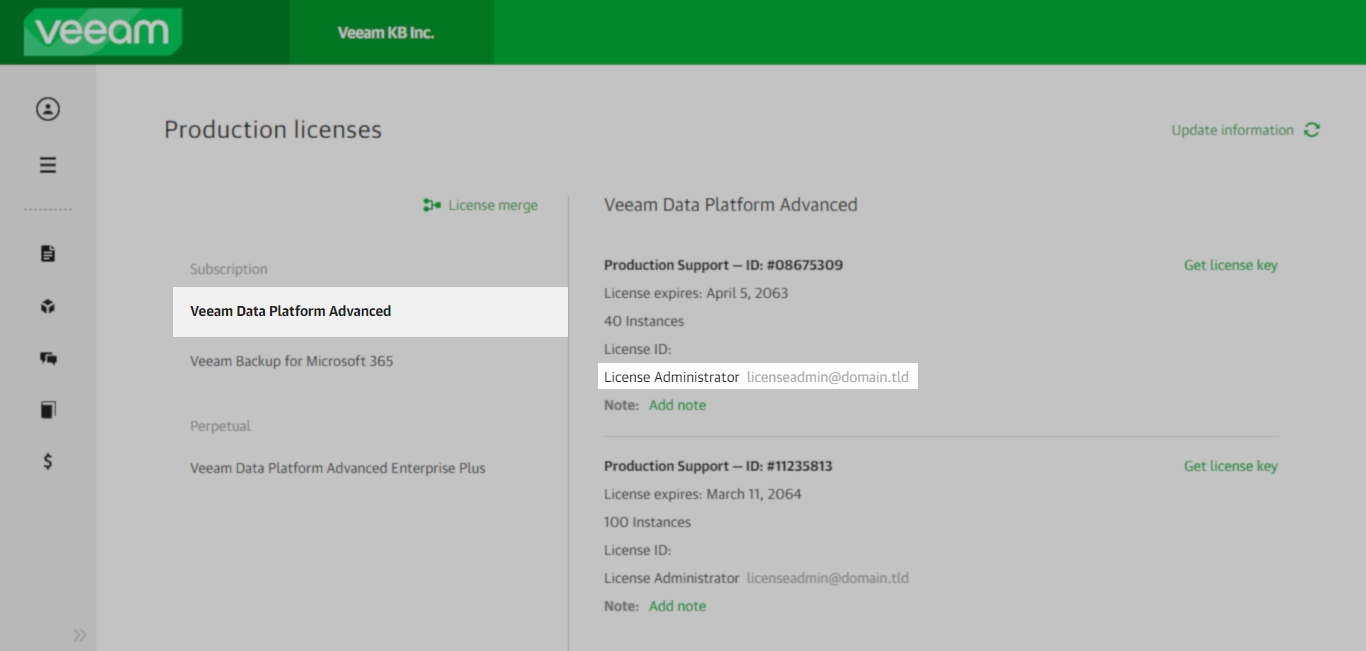This screenshot has height=651, width=1366.
Task: Click Veeam Data Platform Advanced panel heading
Action: tap(731, 205)
